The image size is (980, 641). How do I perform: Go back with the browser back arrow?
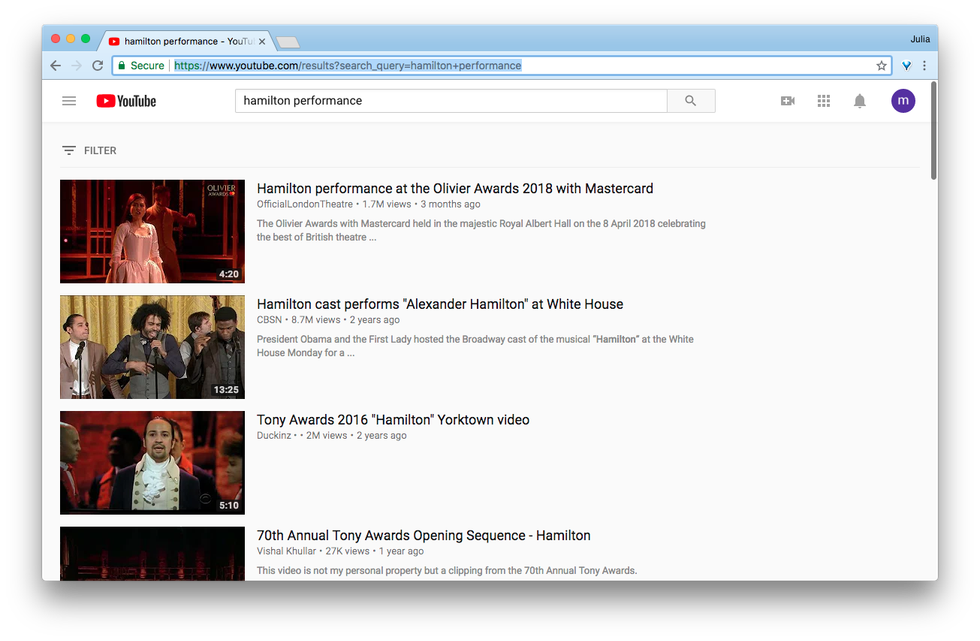click(x=56, y=66)
